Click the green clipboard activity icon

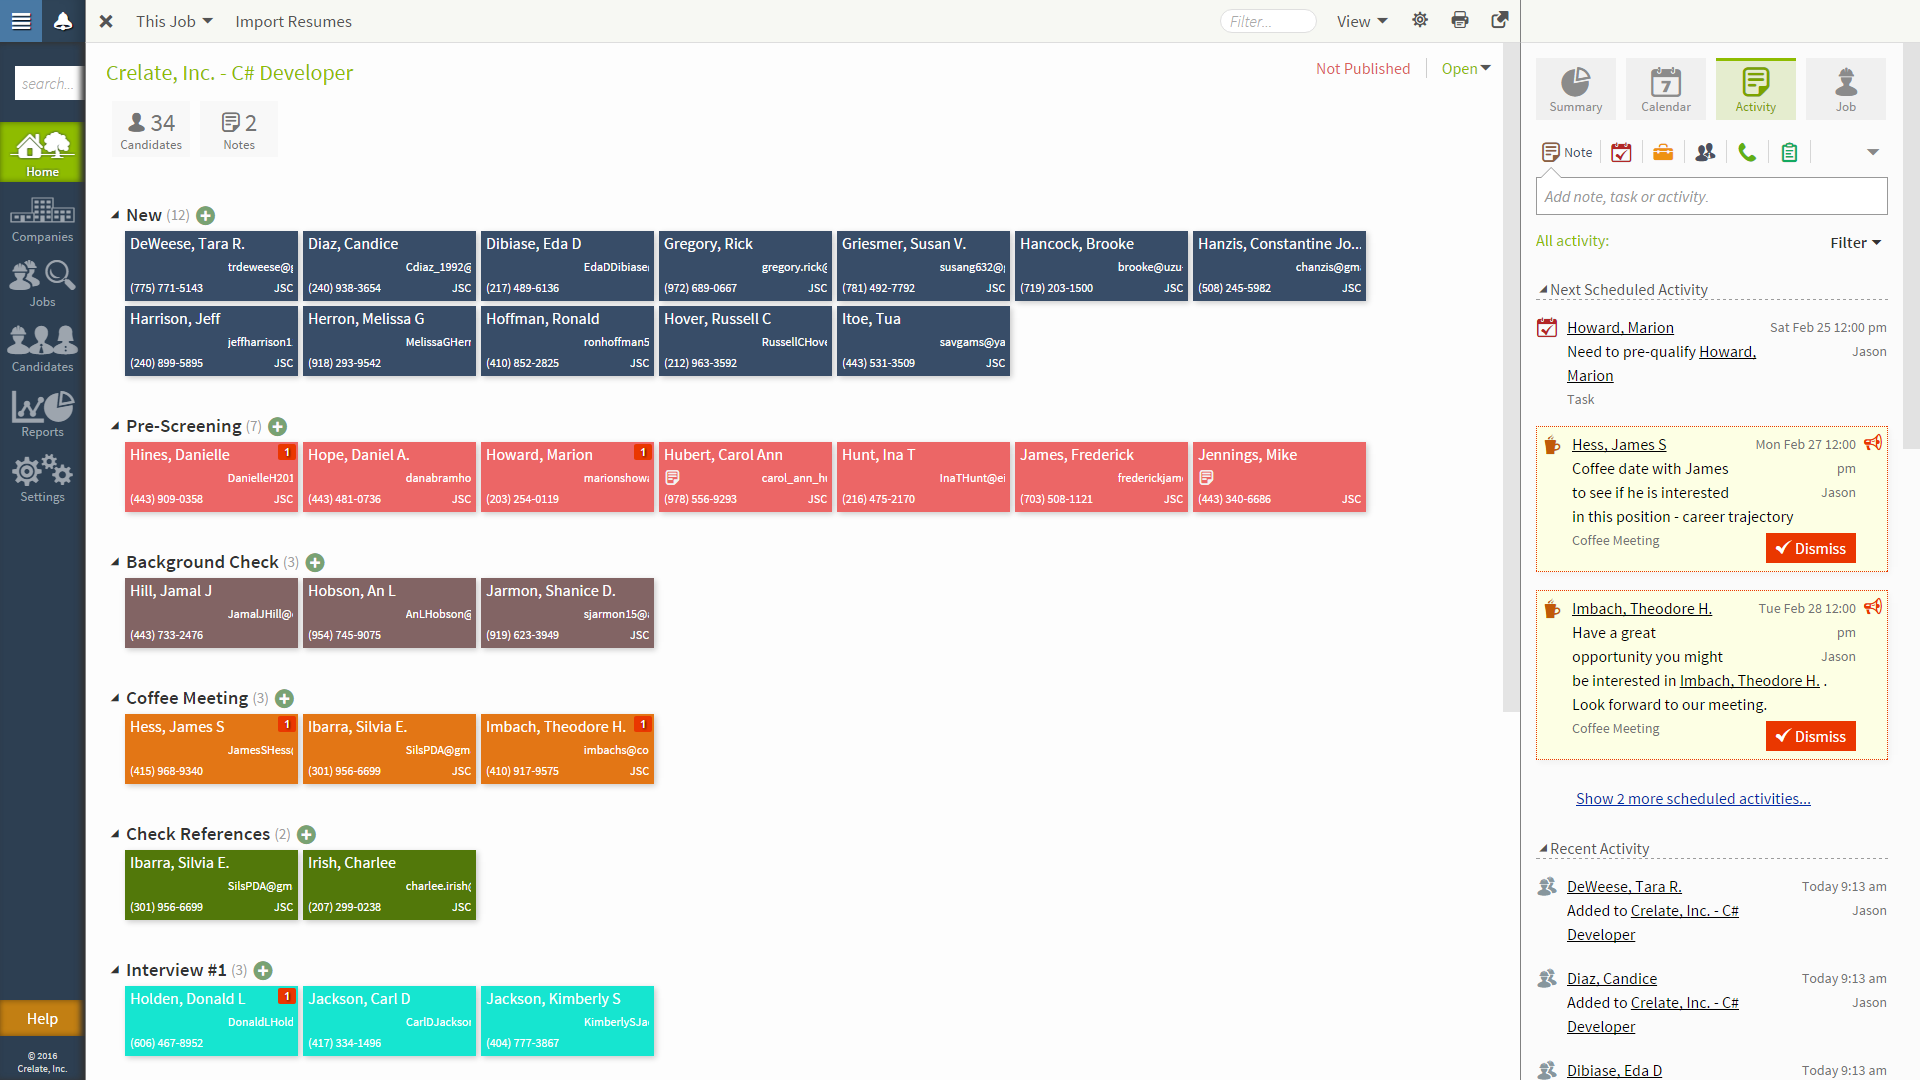pos(1789,152)
